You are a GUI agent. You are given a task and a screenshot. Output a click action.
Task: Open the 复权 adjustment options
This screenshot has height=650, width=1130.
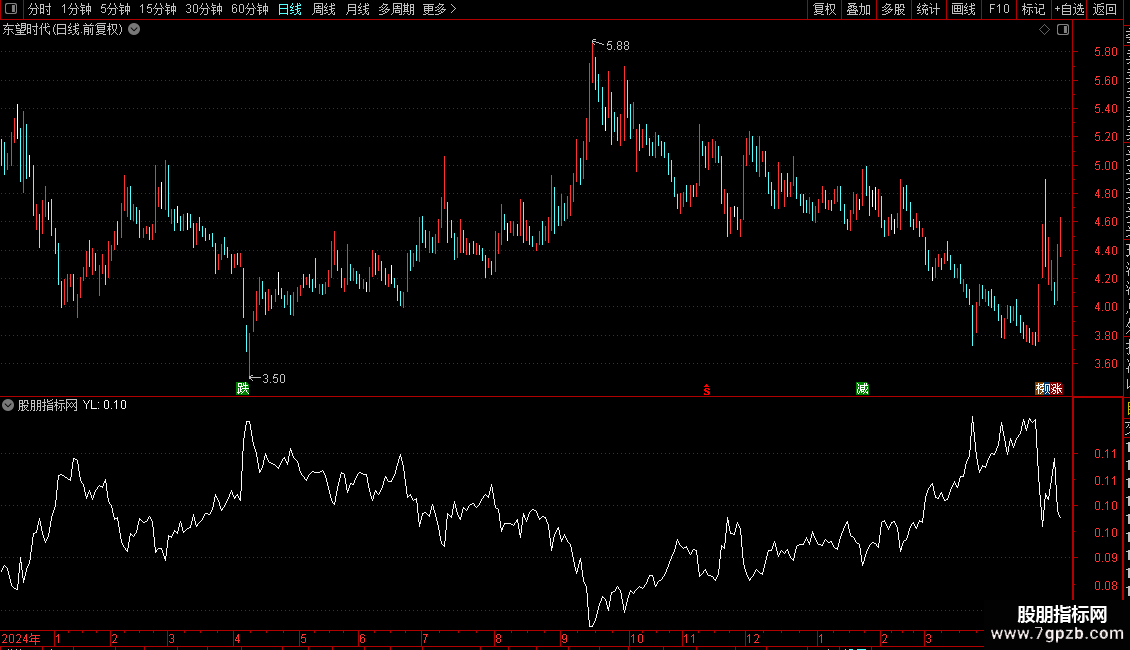tap(824, 9)
